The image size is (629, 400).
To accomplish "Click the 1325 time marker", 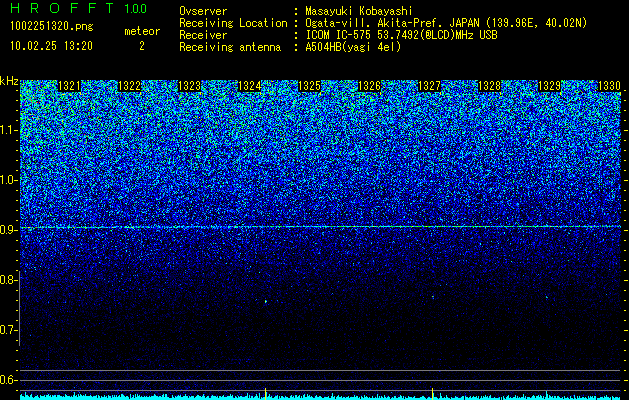I will point(309,86).
